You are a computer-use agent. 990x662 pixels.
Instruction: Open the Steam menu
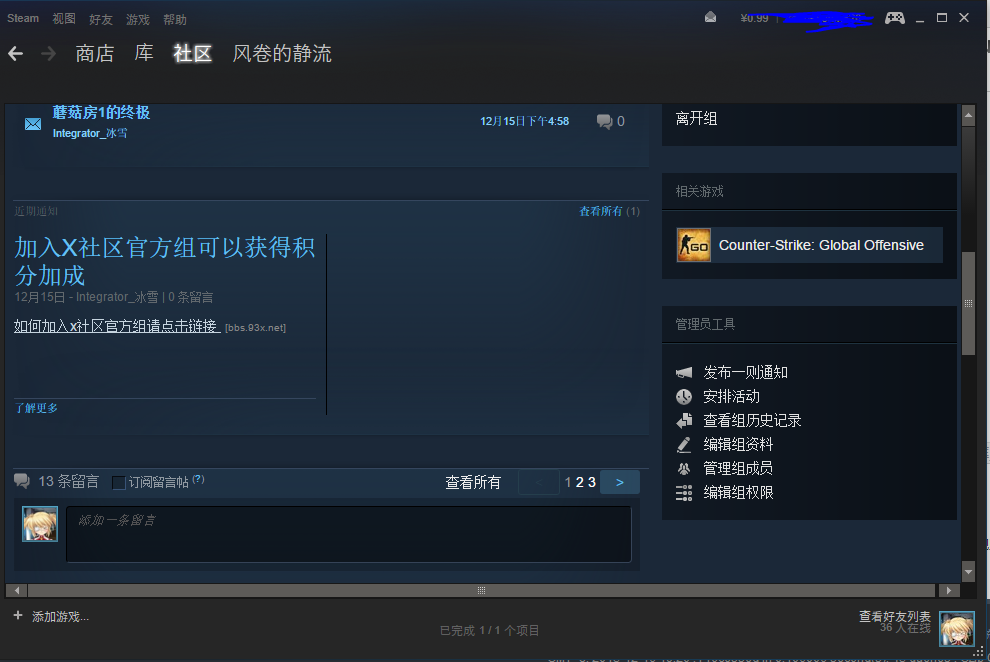[22, 17]
